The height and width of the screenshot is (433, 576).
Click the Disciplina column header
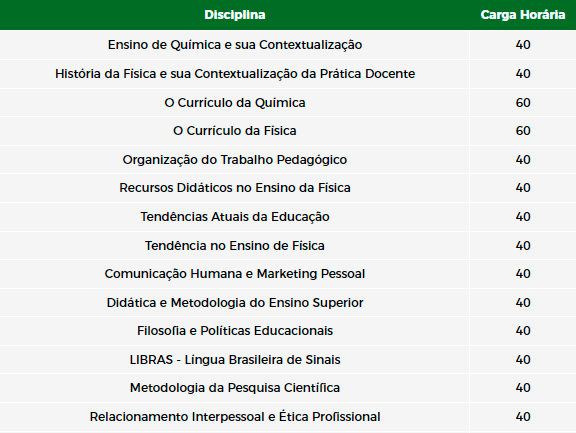click(x=235, y=15)
